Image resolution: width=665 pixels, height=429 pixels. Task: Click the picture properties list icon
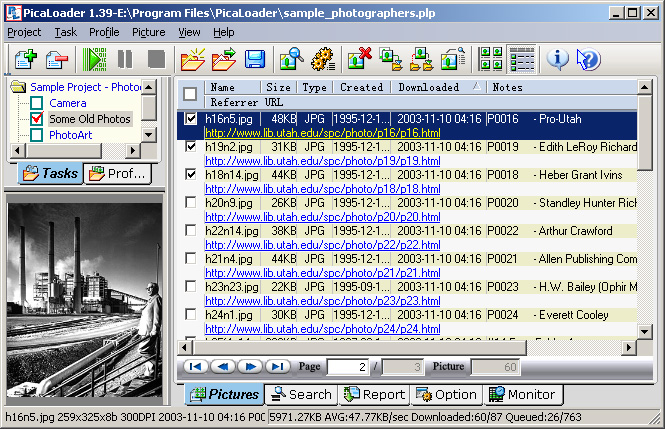(453, 59)
